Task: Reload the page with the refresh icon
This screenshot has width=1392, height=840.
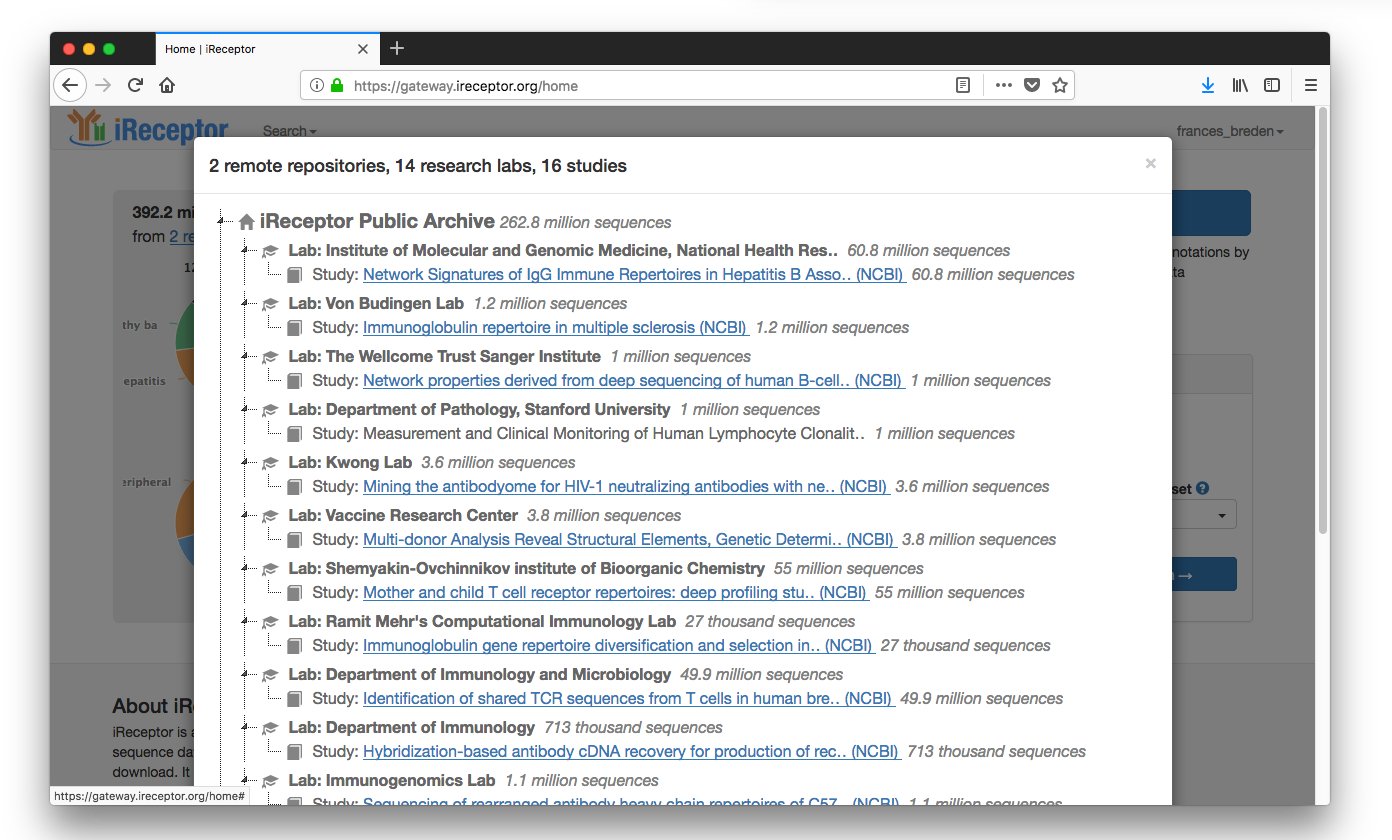Action: tap(135, 85)
